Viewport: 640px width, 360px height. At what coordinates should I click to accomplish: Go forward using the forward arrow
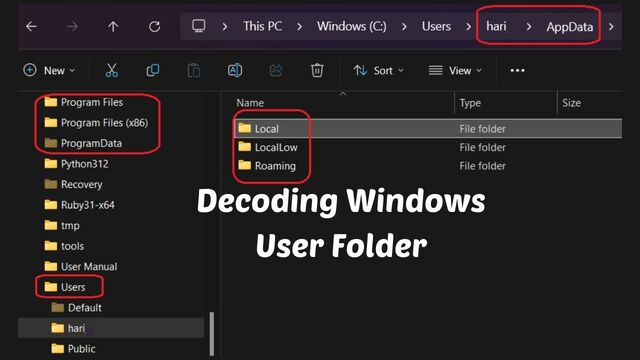click(x=72, y=27)
